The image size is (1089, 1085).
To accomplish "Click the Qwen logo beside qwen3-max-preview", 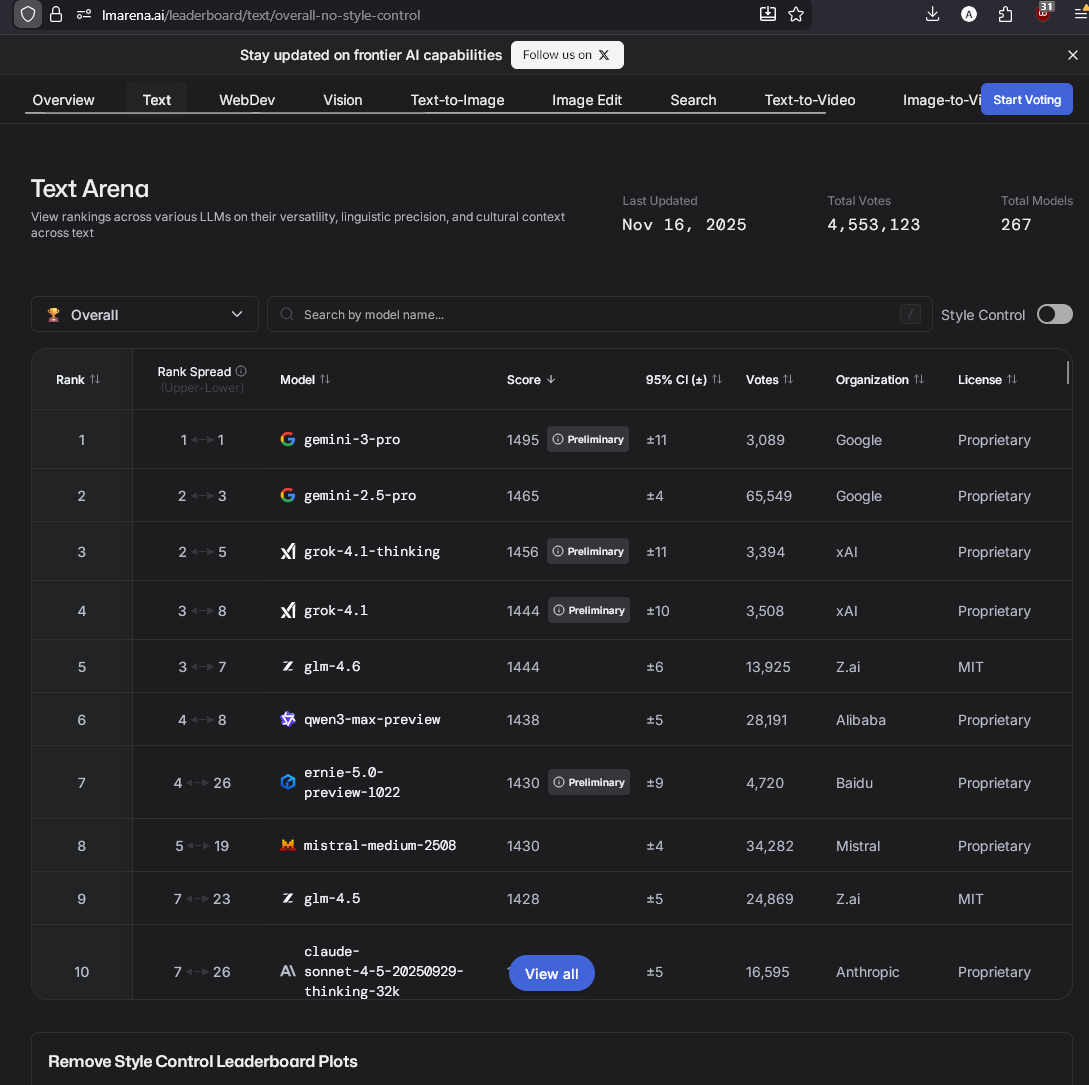I will (x=288, y=720).
